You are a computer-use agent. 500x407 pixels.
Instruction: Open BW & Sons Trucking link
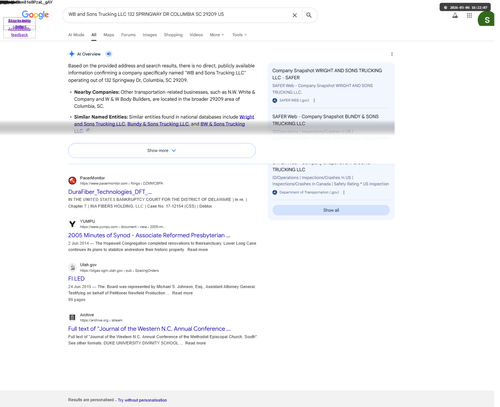coord(223,124)
